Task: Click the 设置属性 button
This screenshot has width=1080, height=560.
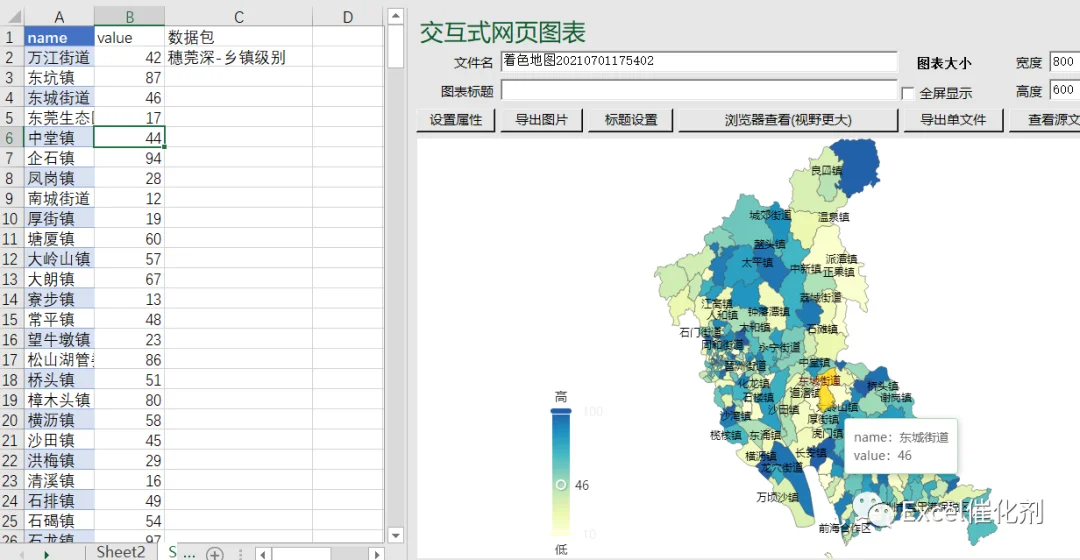Action: 455,120
